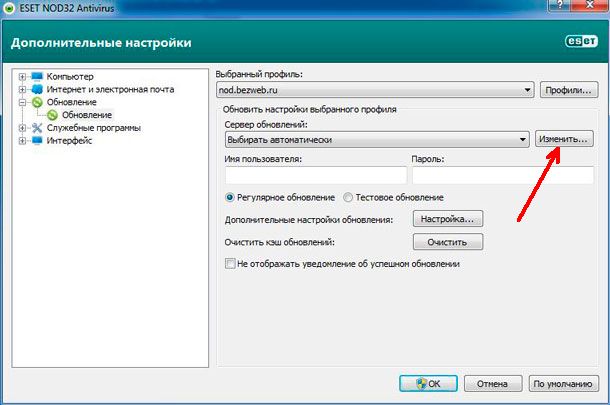Expand the Интерфейс tree node

coord(22,140)
